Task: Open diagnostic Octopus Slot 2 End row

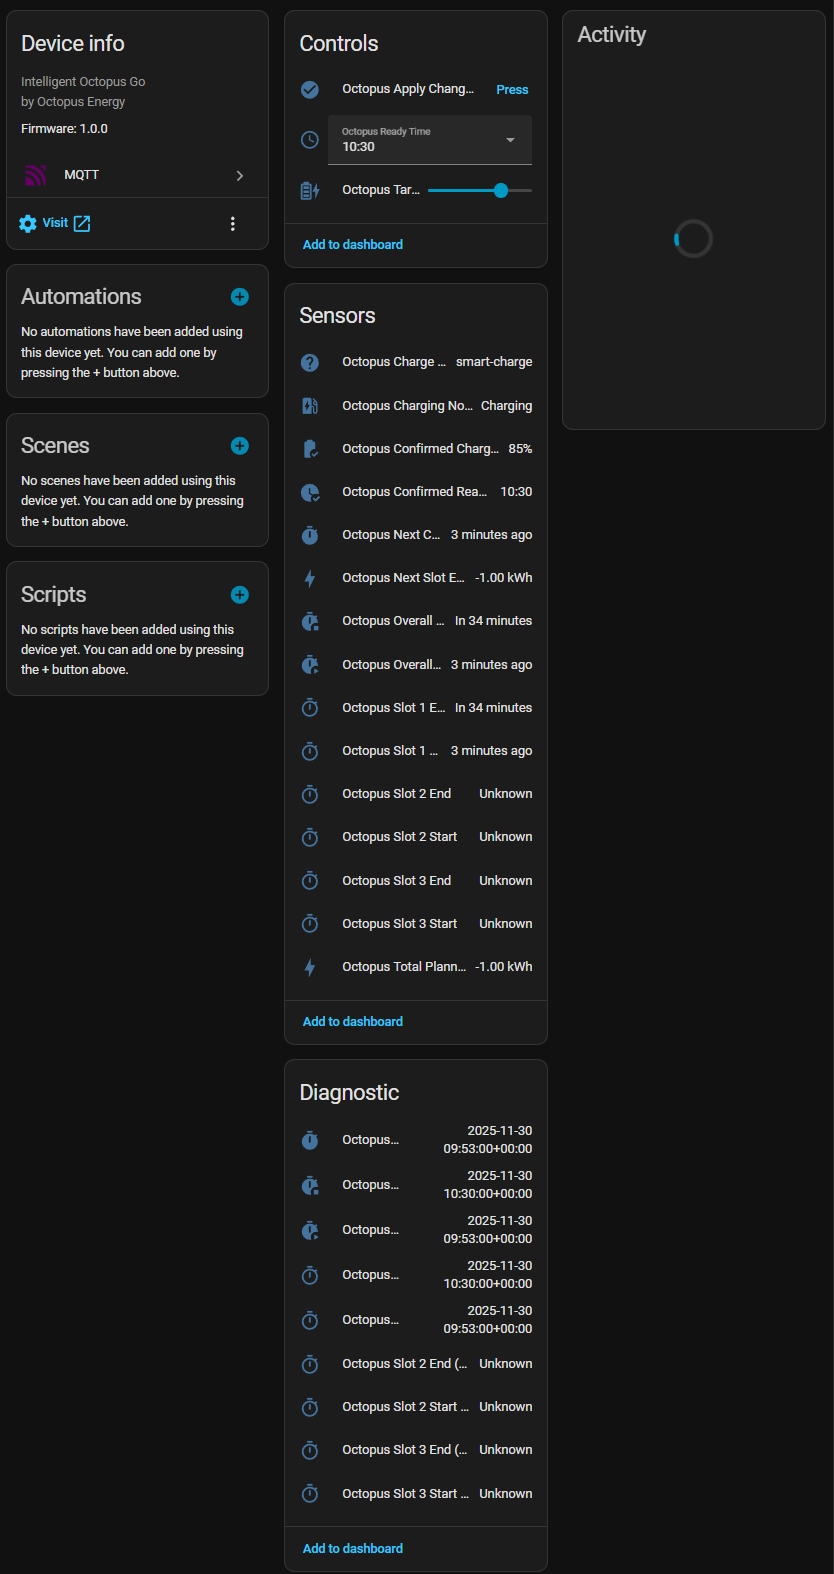Action: tap(416, 1364)
